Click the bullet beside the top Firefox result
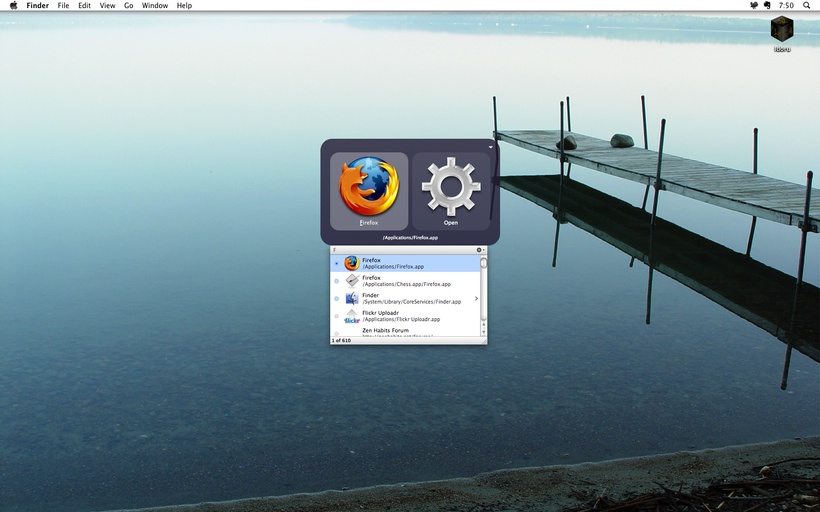 [x=336, y=264]
